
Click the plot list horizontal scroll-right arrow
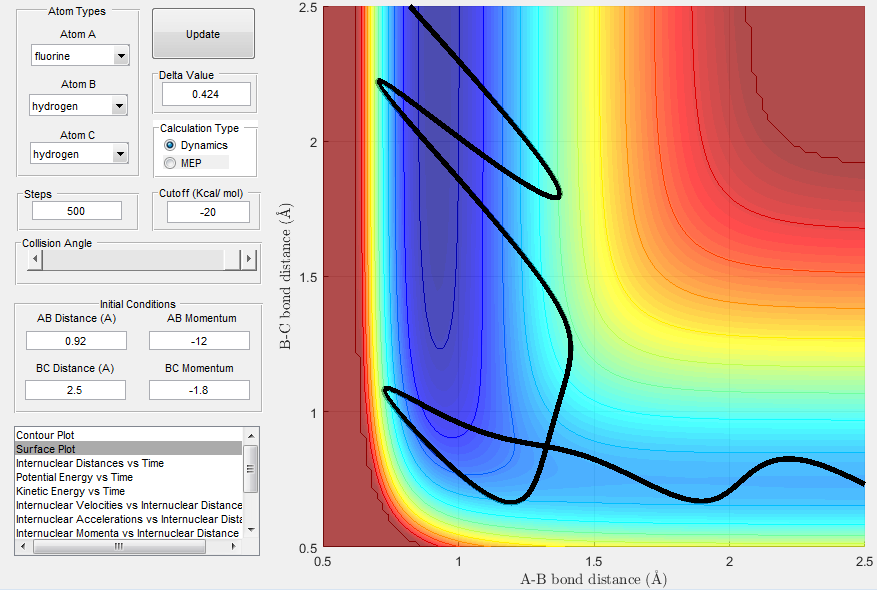[234, 546]
